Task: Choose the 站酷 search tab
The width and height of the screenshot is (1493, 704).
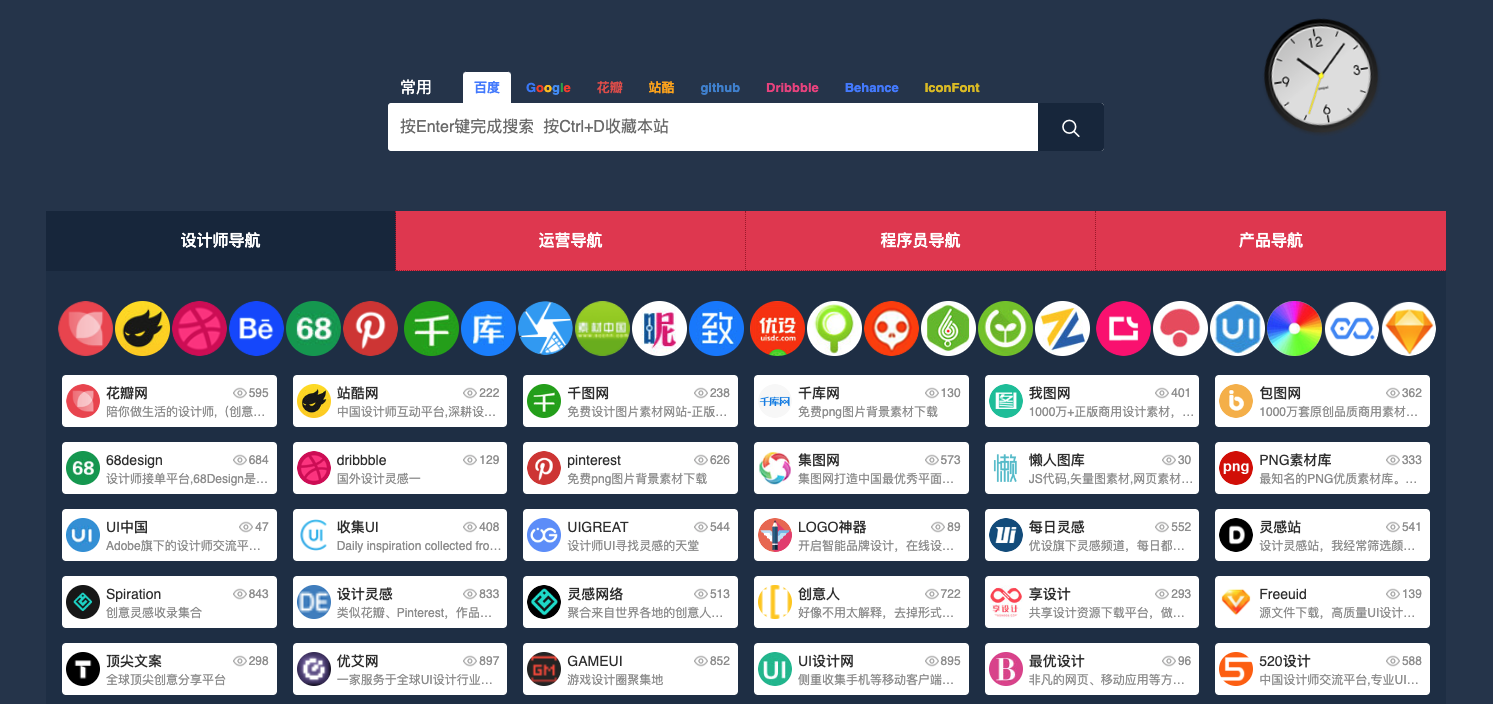Action: coord(661,87)
